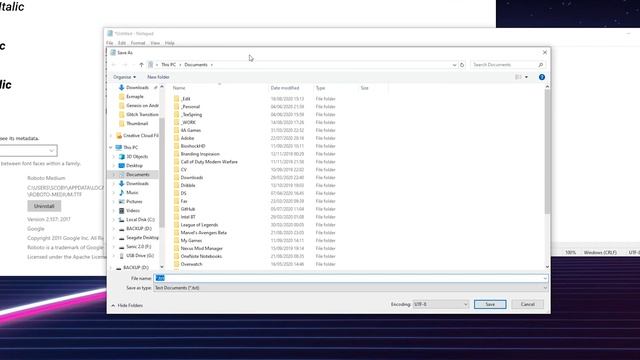Select Nexus Mod Manager folder name

tap(202, 248)
